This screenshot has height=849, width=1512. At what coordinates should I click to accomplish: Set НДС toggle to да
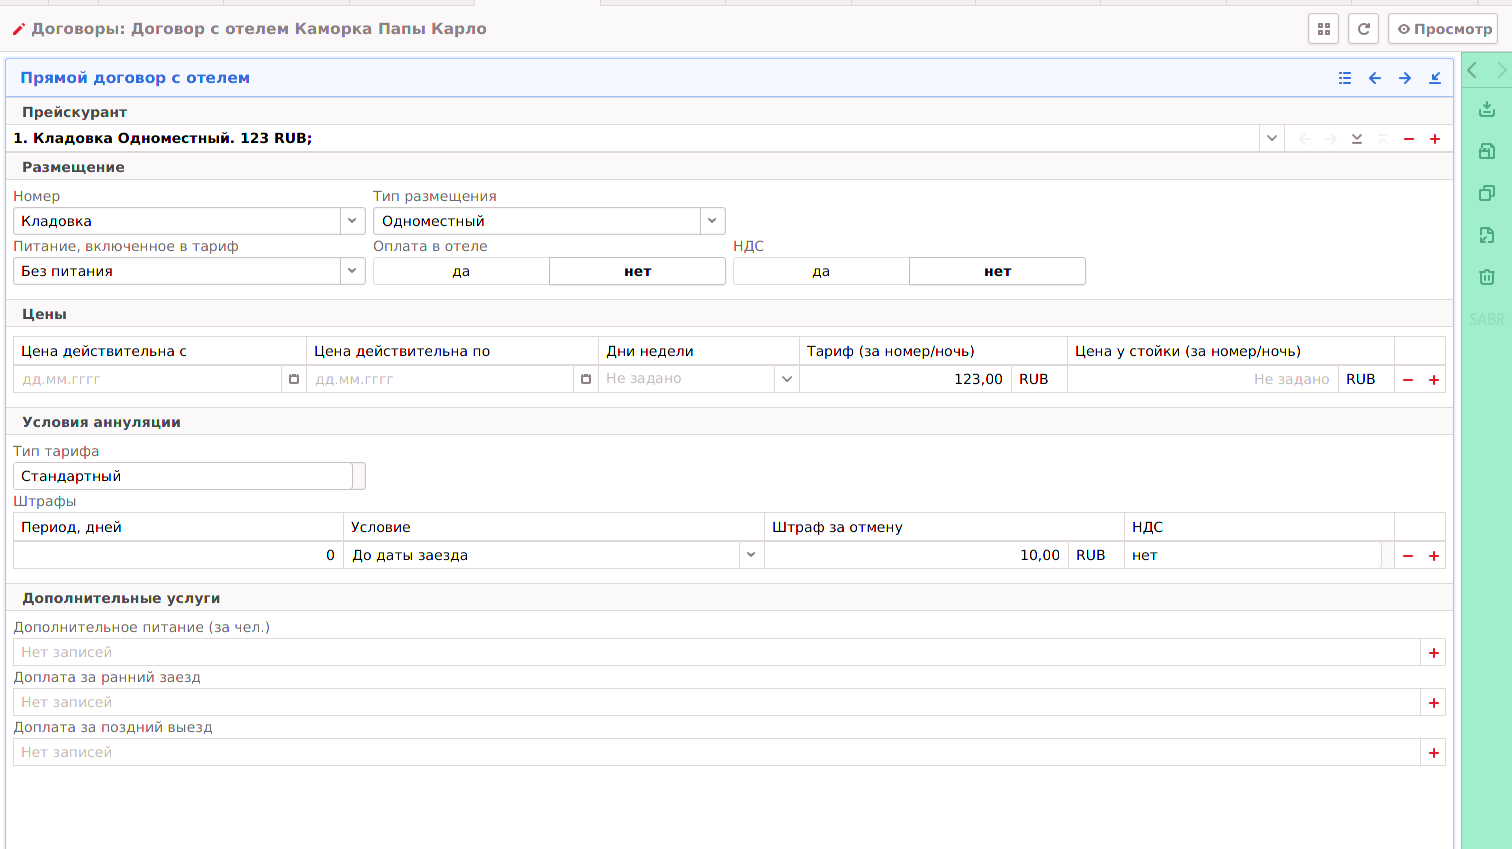pos(821,271)
